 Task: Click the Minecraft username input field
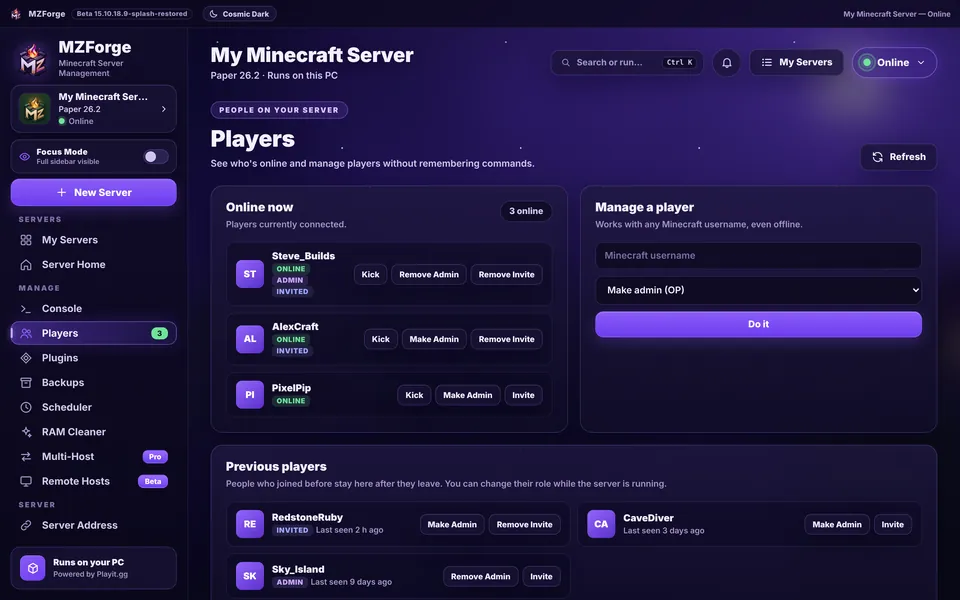tap(758, 256)
